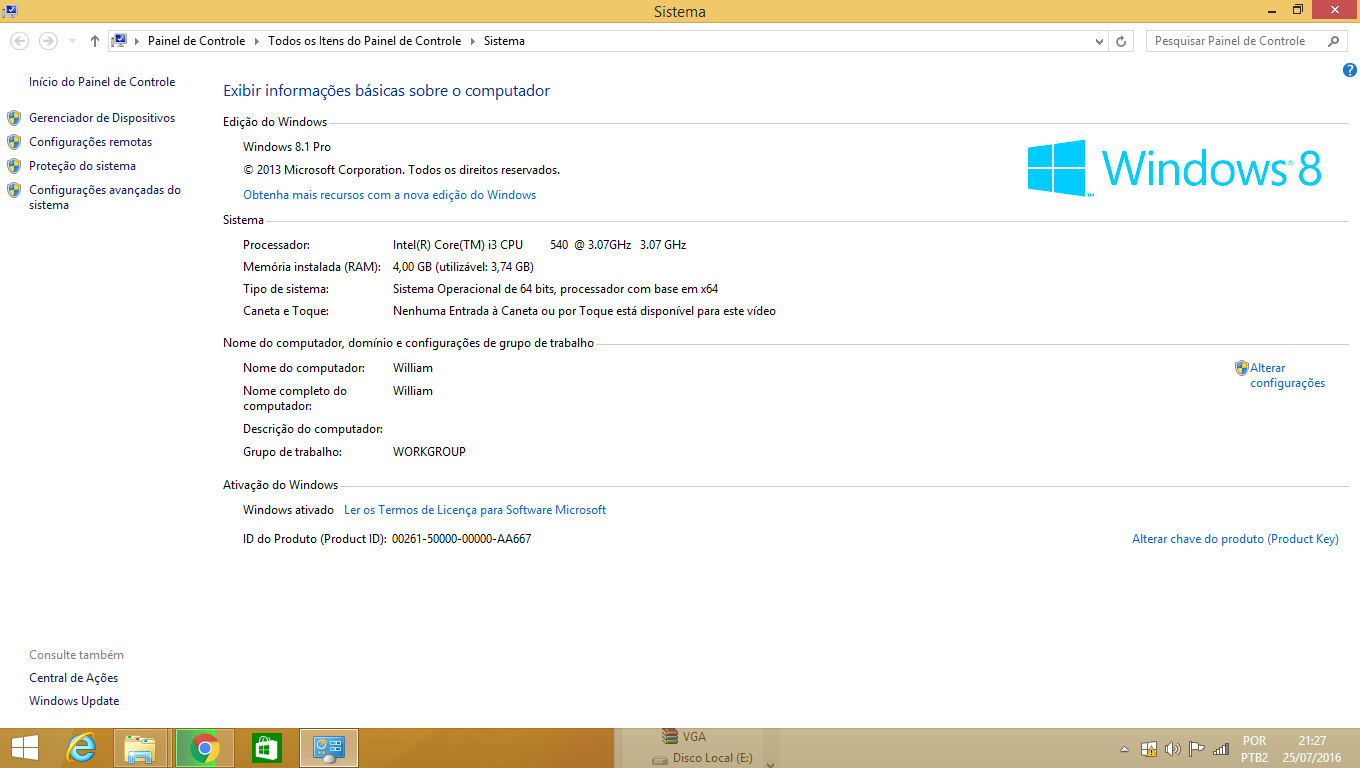Screen dimensions: 1360x768
Task: Click the Windows 8.1 Pro edition text
Action: coord(287,147)
